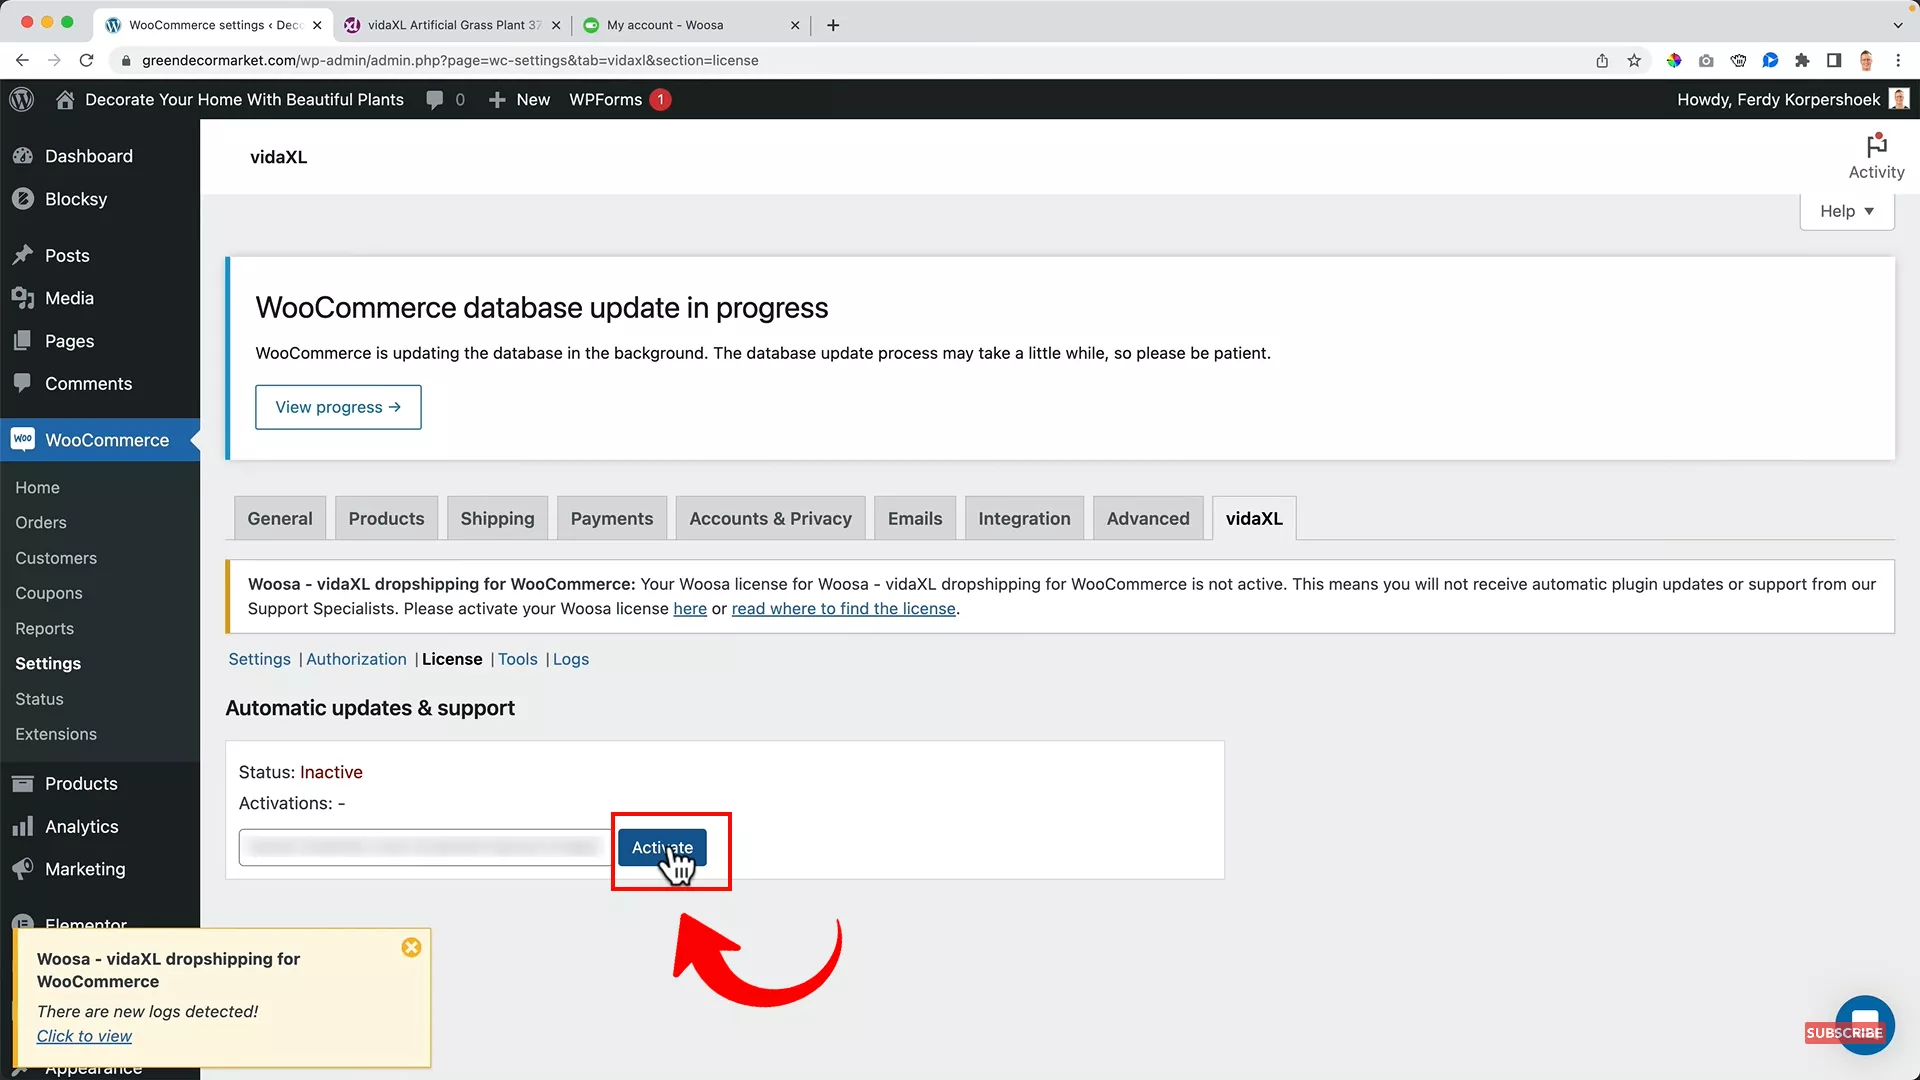Select the Elementor sidebar icon
The height and width of the screenshot is (1080, 1920).
[23, 922]
